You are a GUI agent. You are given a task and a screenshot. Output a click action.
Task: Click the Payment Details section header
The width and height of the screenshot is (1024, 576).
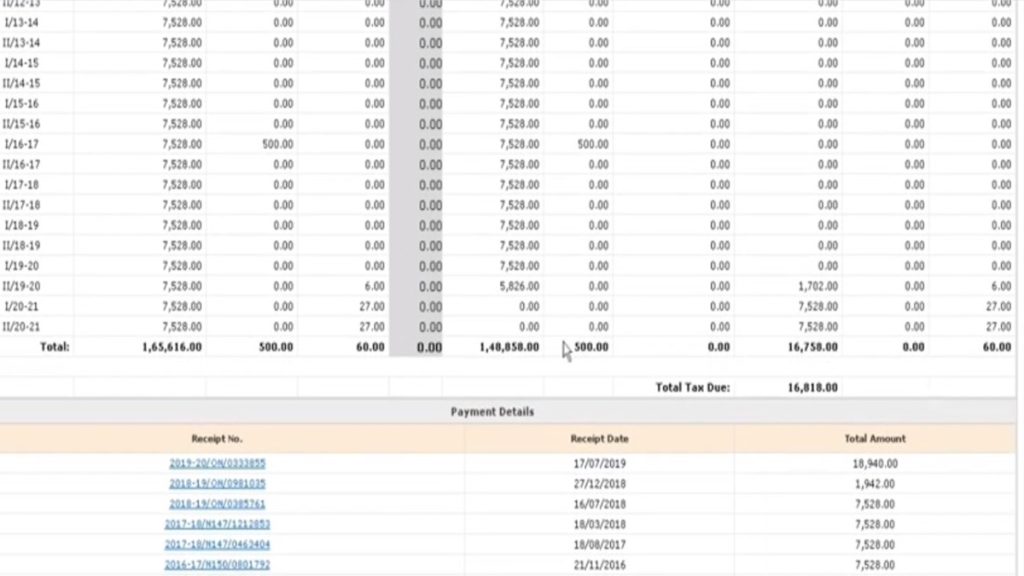point(490,412)
